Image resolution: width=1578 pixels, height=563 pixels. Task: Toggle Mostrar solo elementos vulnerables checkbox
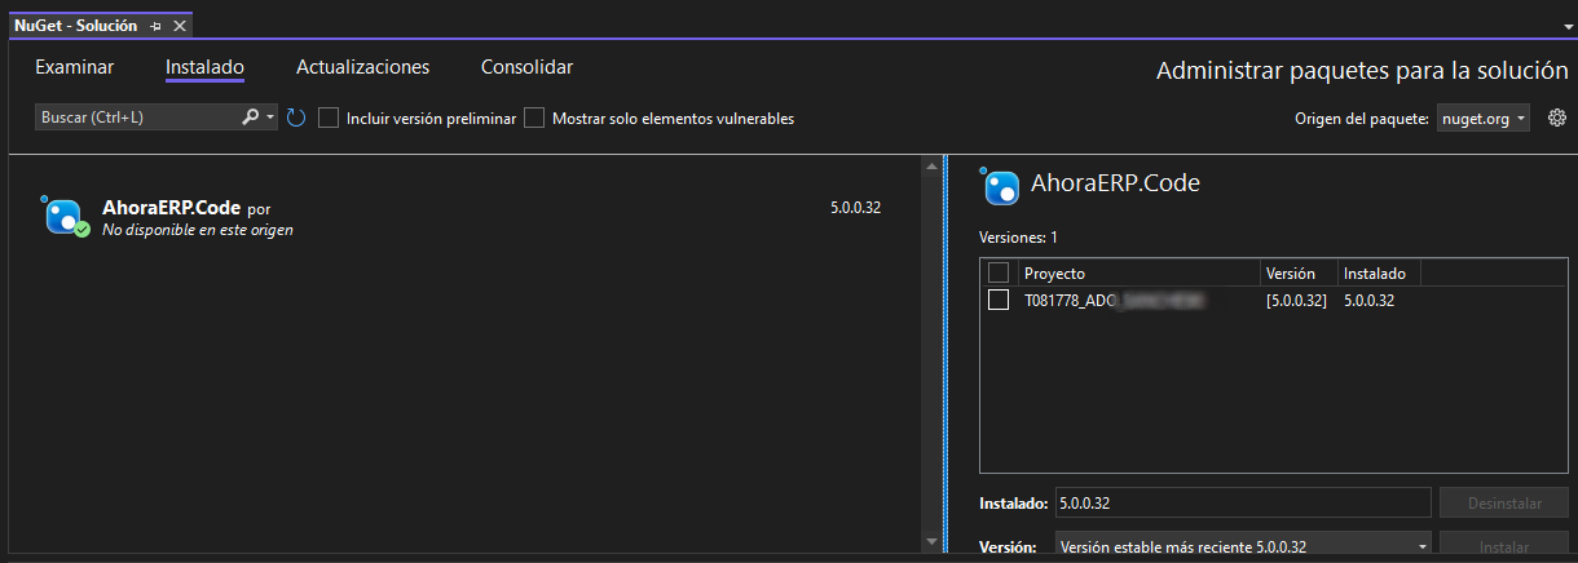(x=534, y=118)
